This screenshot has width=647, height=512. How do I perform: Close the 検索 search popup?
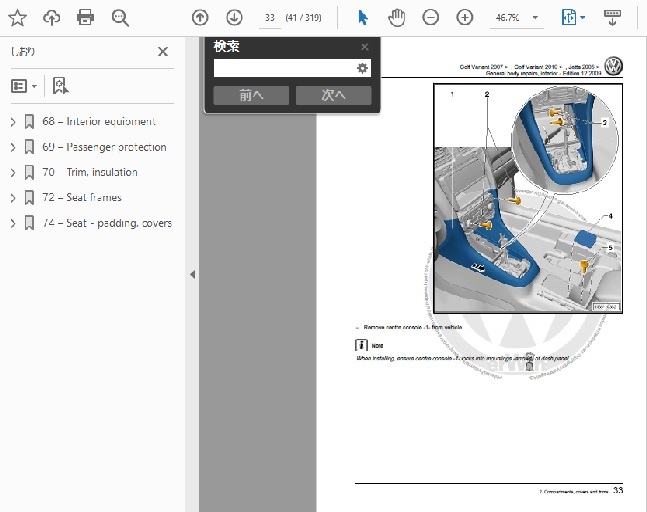pos(365,47)
